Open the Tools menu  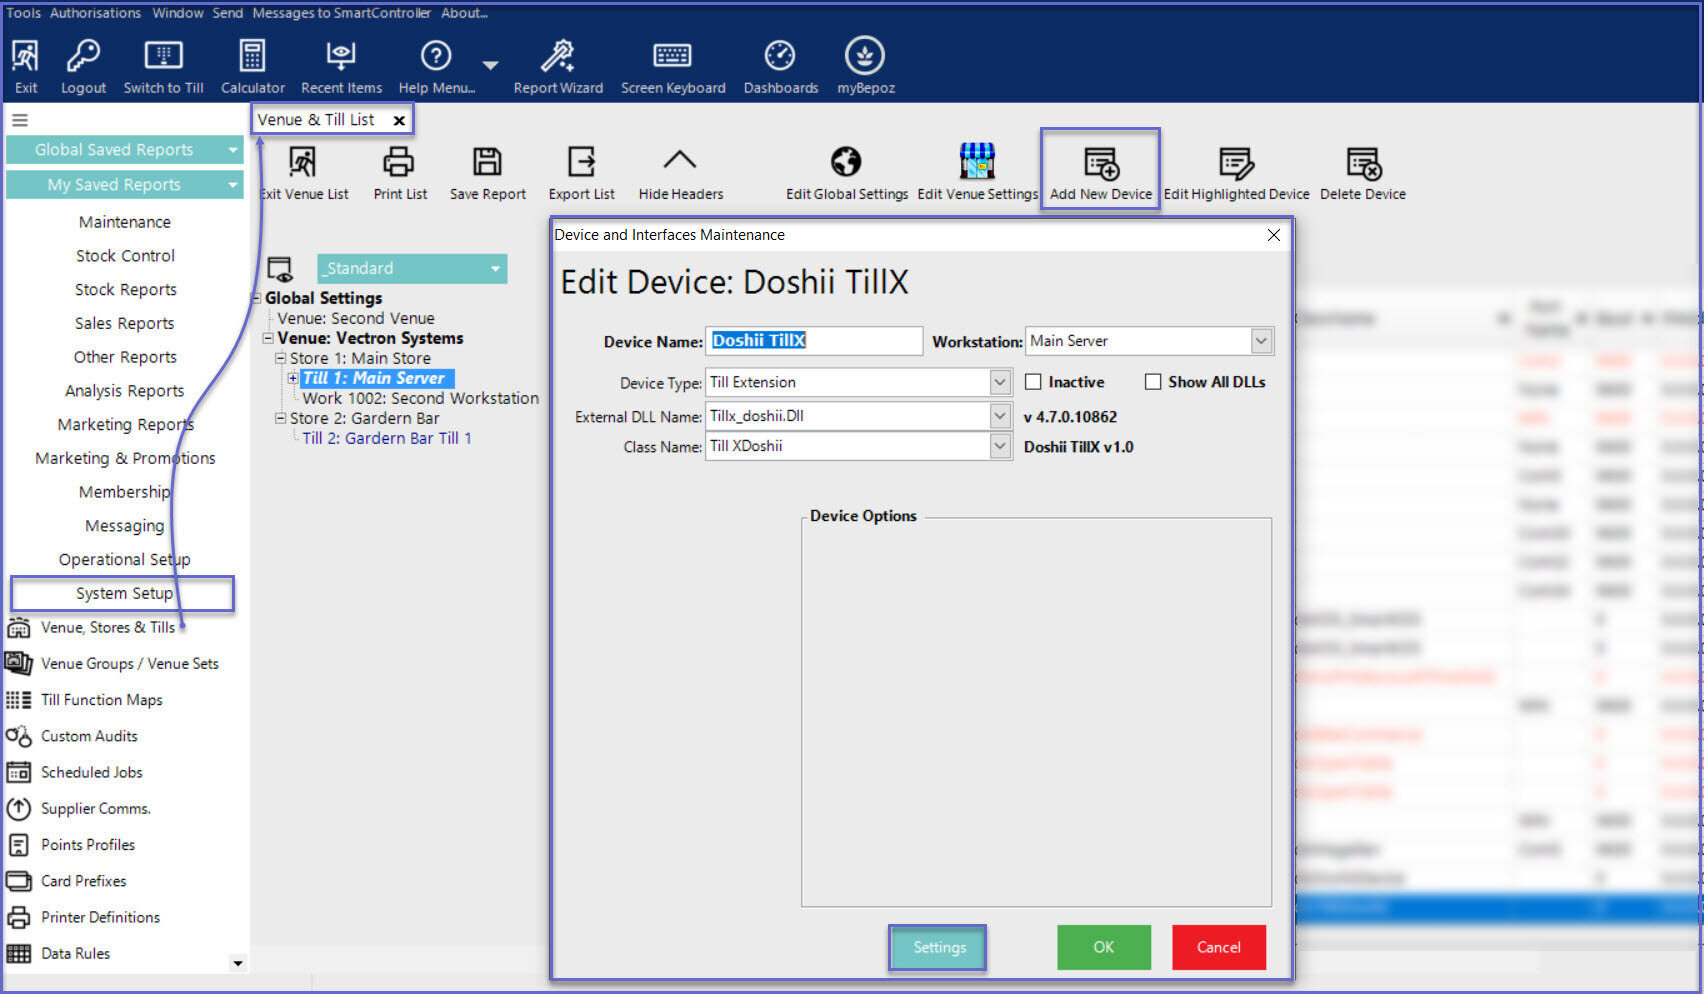pos(23,13)
